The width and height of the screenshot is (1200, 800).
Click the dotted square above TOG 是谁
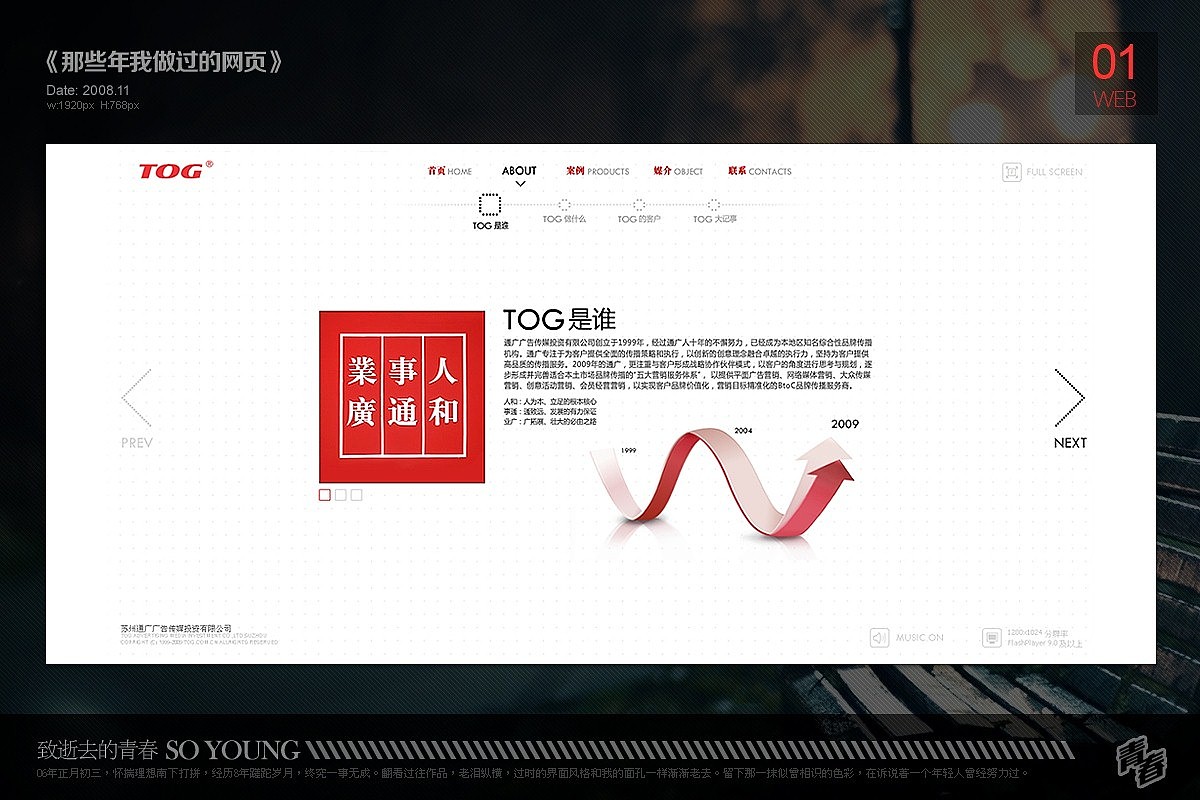[489, 204]
